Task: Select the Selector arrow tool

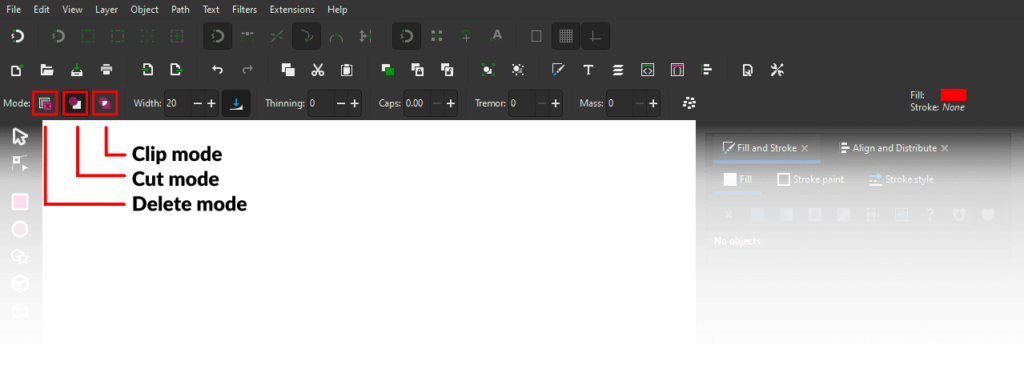Action: [x=20, y=137]
